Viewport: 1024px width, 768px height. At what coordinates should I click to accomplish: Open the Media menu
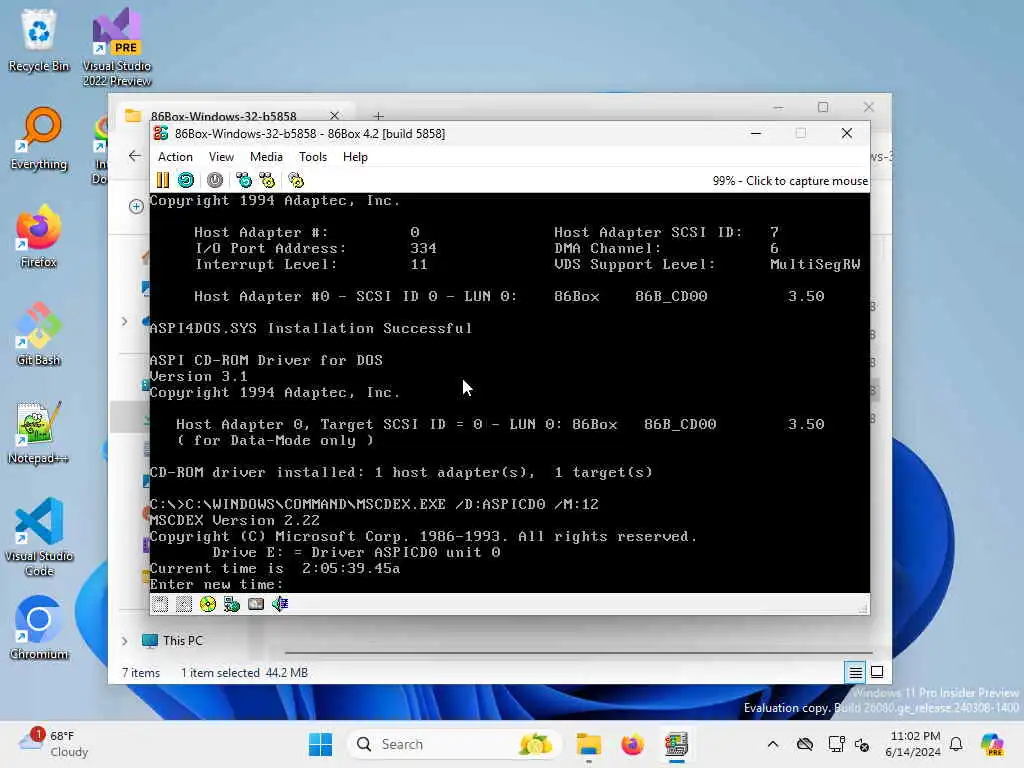pos(266,157)
